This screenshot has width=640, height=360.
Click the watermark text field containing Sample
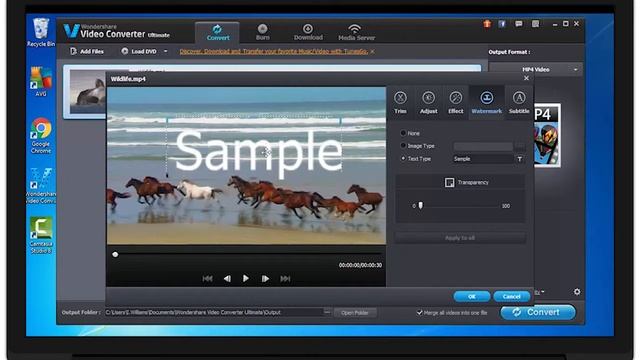click(483, 159)
